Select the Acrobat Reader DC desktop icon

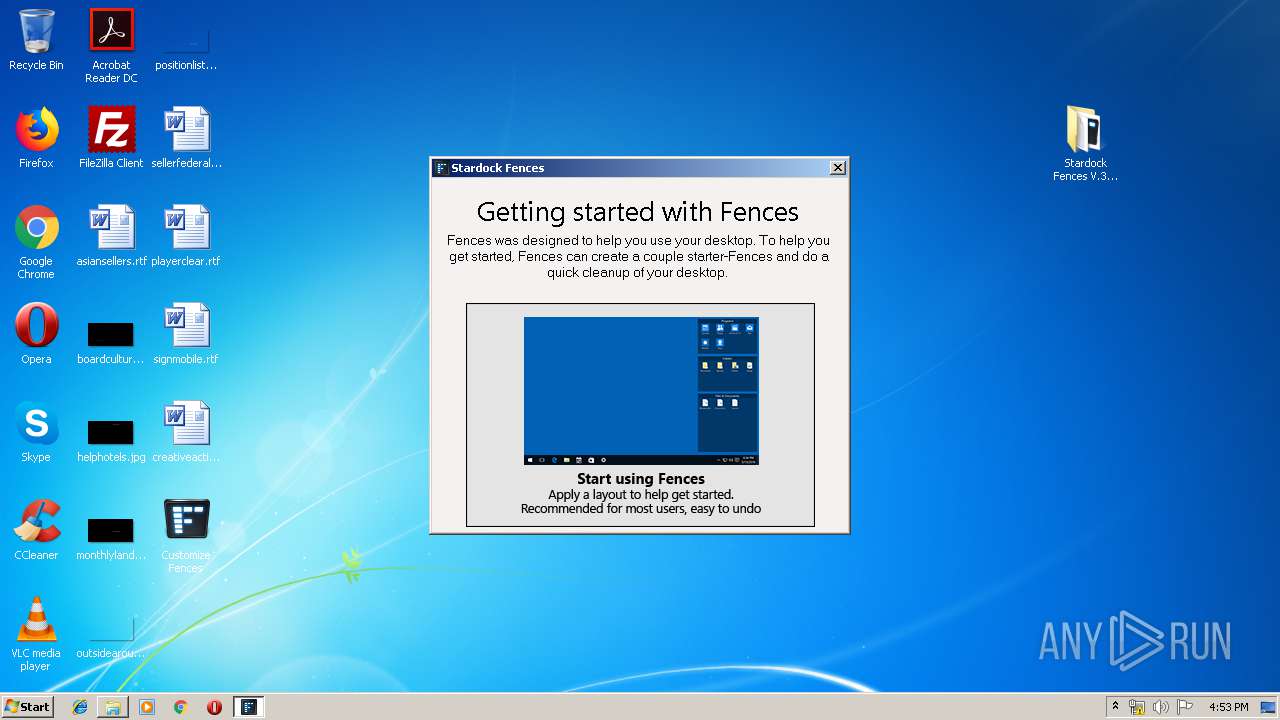coord(111,46)
